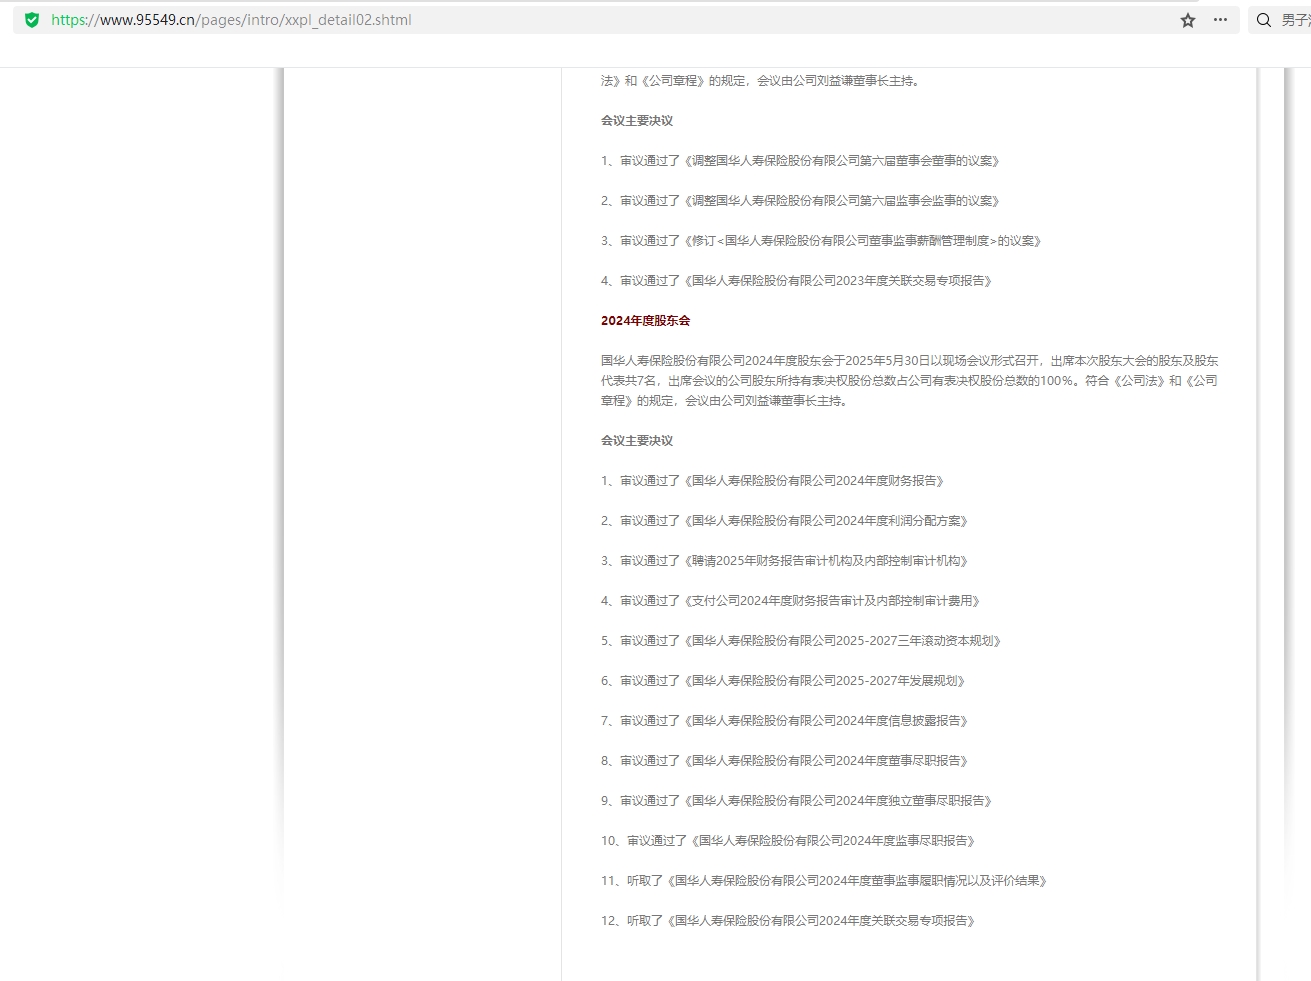The width and height of the screenshot is (1311, 981).
Task: Click the search box beside the magnifier
Action: 1295,20
